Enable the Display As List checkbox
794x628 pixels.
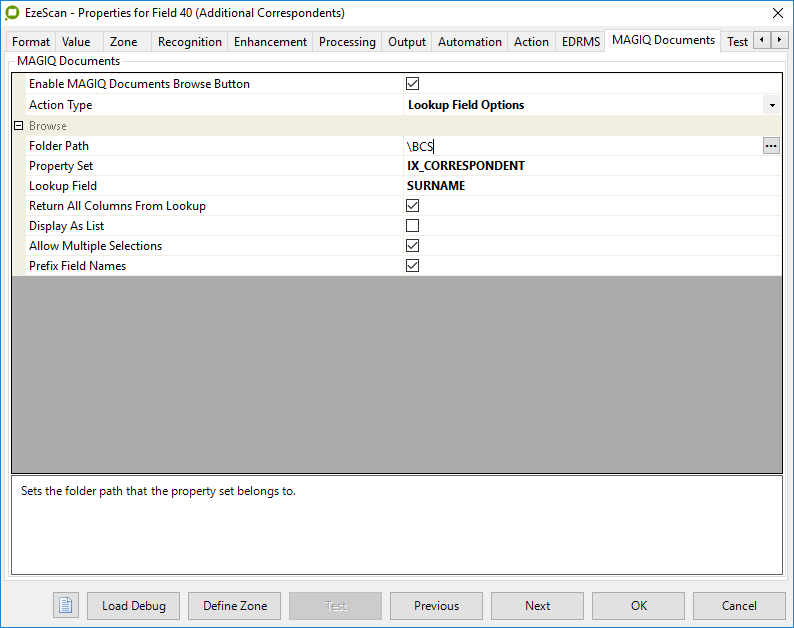click(412, 226)
